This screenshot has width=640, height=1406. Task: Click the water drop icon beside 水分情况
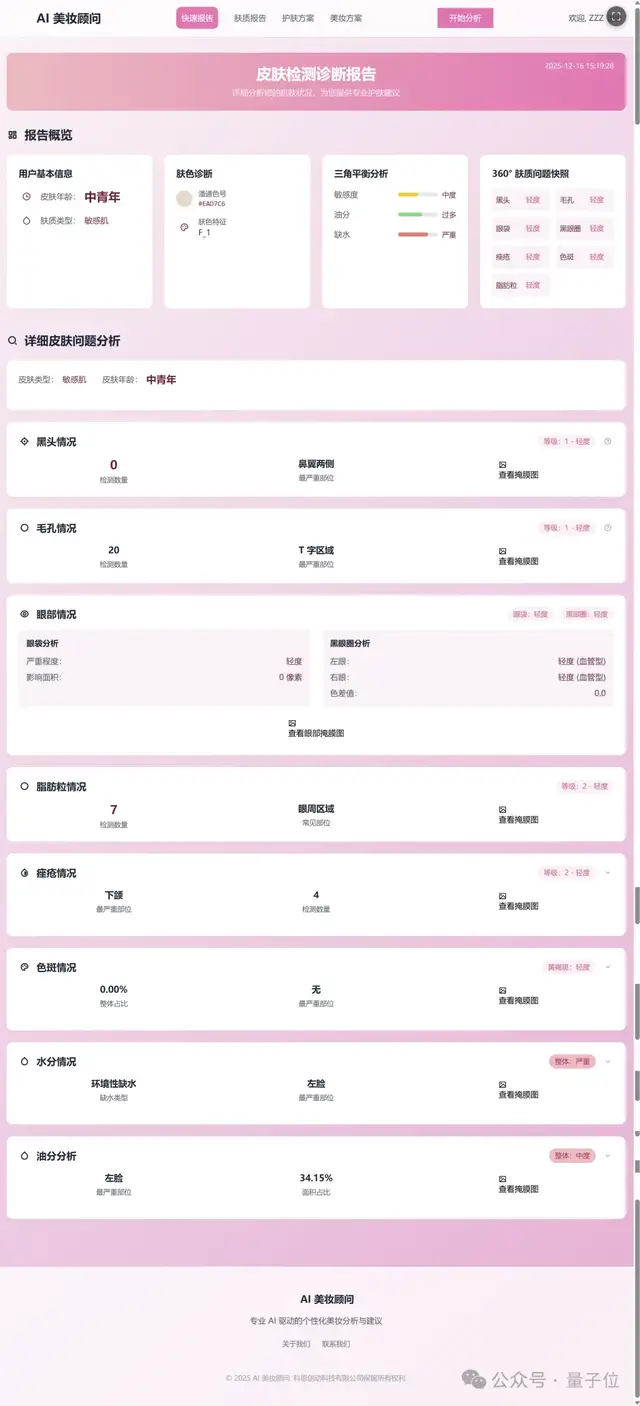point(25,1061)
